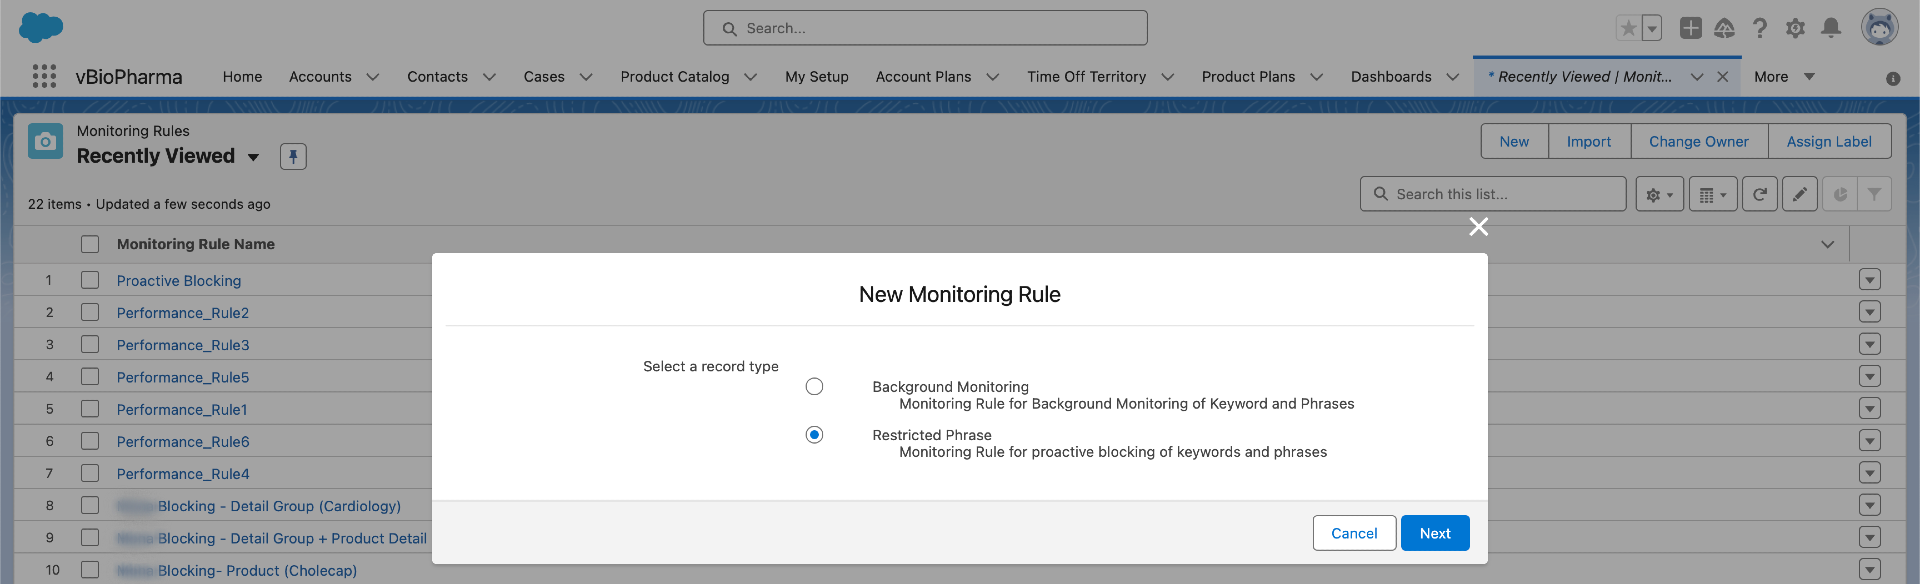
Task: Go to the Home tab
Action: pyautogui.click(x=242, y=77)
